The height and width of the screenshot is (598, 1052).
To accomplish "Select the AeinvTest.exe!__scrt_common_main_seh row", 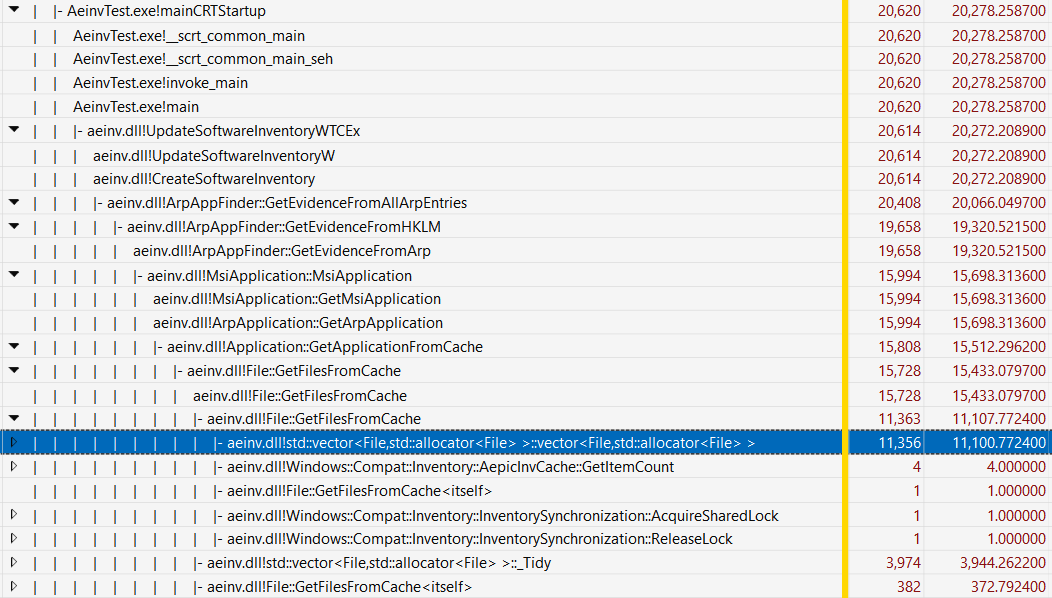I will [x=203, y=59].
